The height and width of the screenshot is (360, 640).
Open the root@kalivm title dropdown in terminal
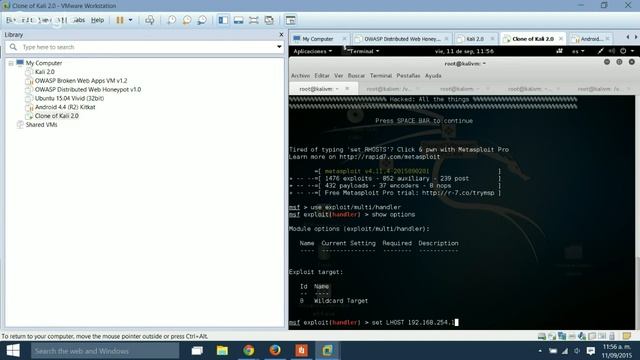[x=465, y=64]
